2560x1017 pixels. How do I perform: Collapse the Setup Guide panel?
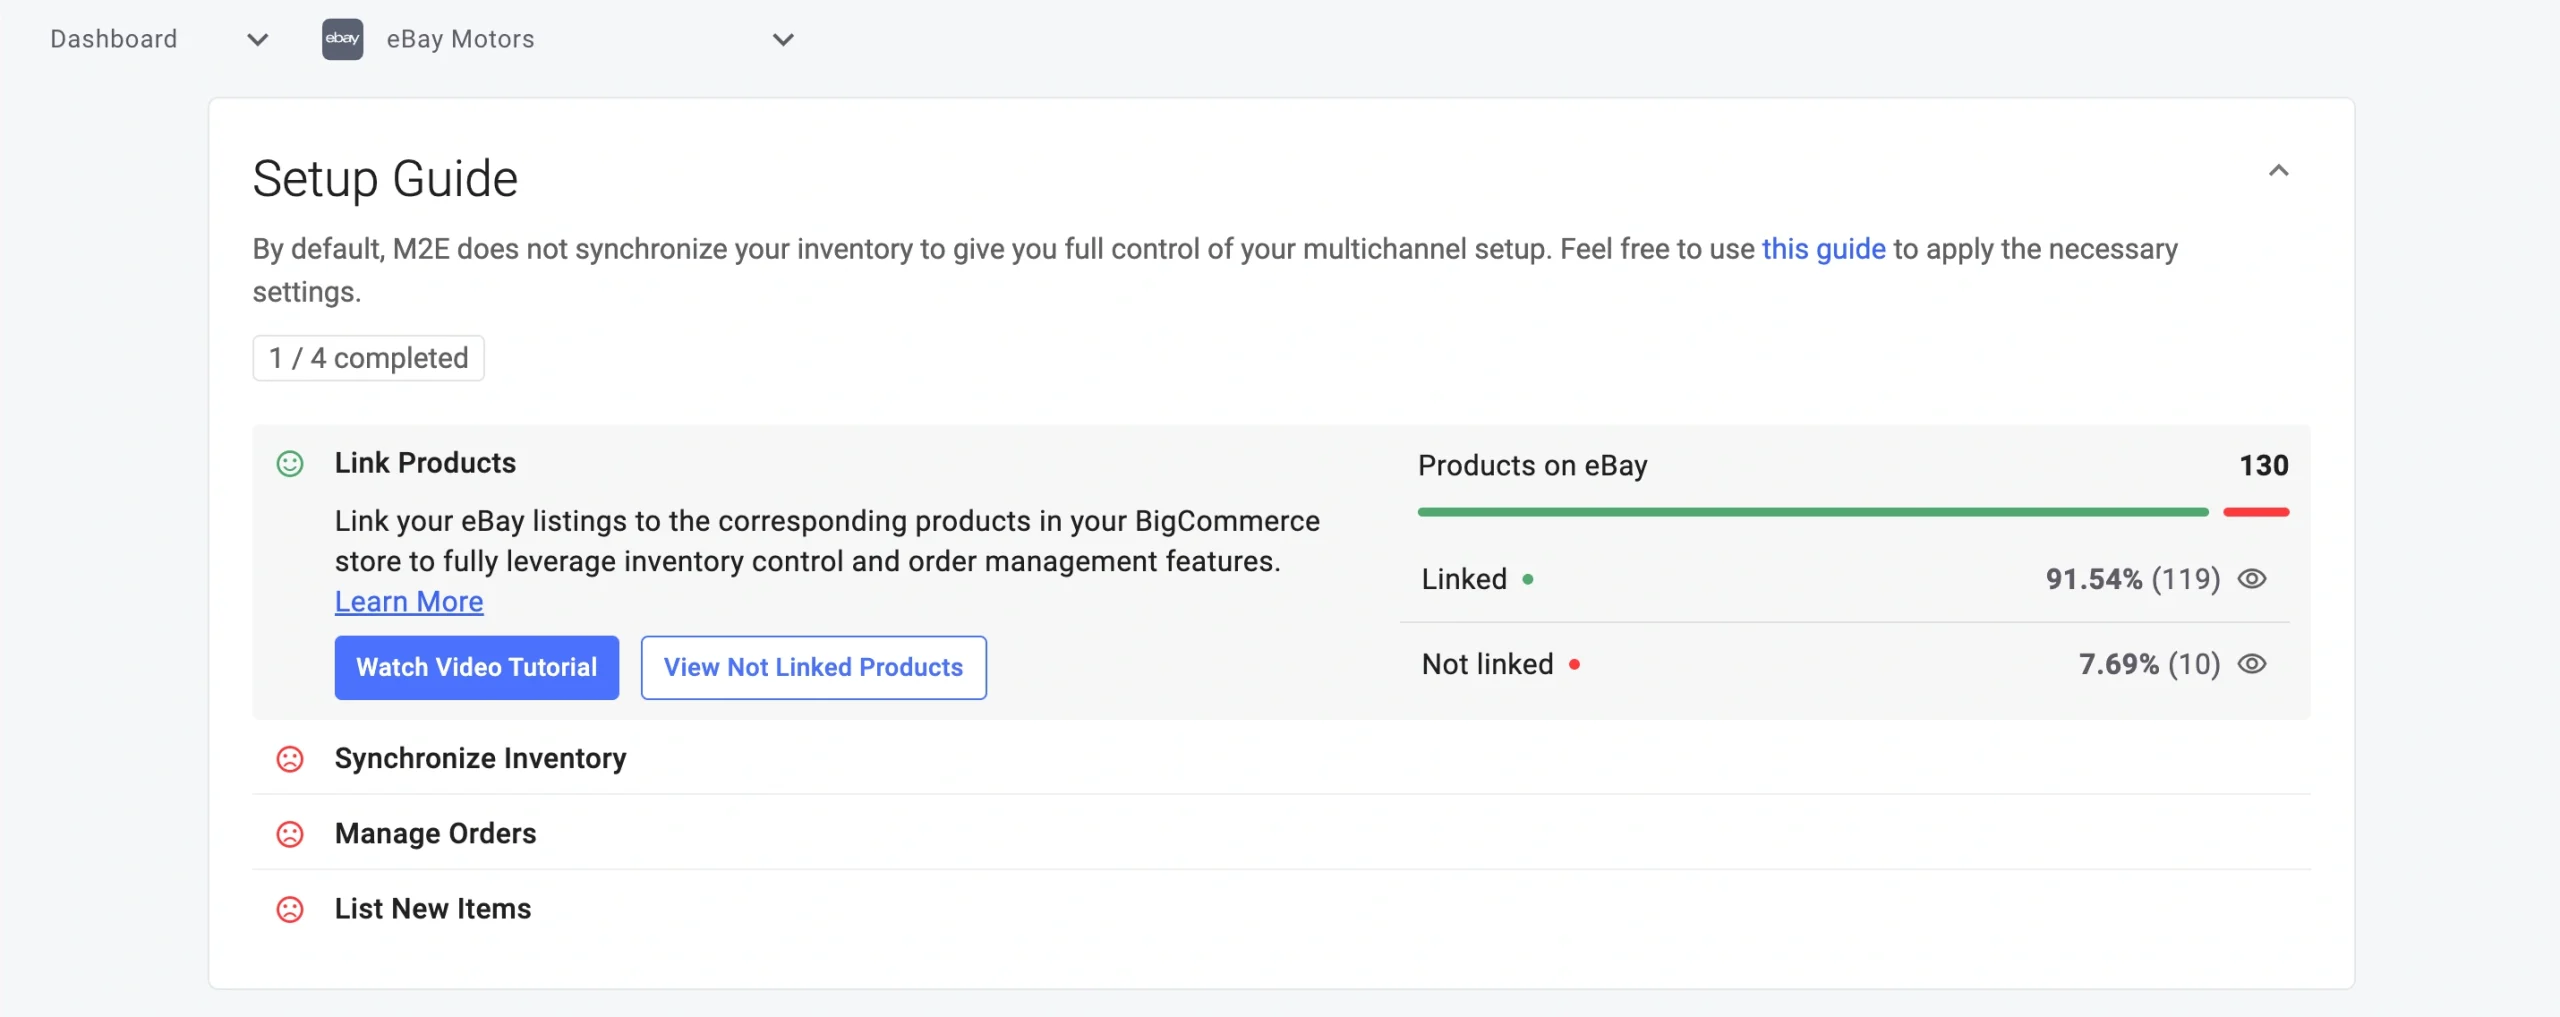[2278, 171]
